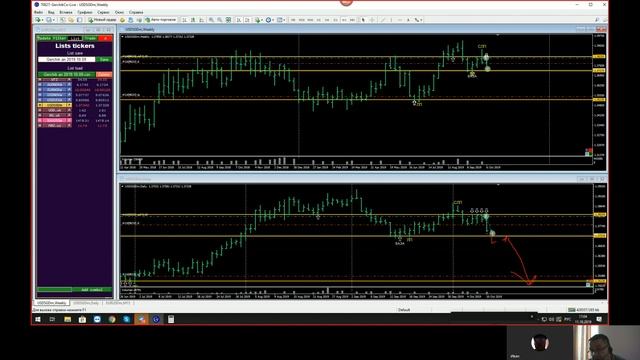Viewport: 640px width, 360px height.
Task: Open the Справка menu
Action: coord(136,12)
